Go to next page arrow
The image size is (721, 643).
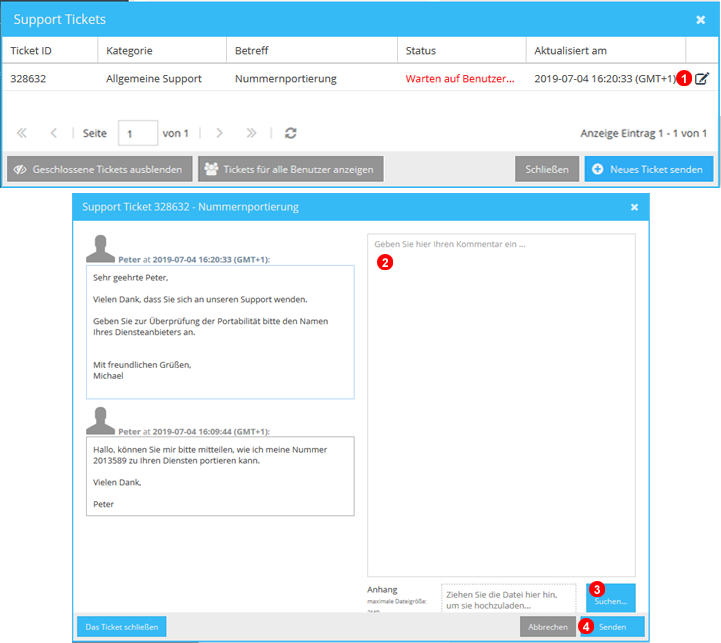pyautogui.click(x=220, y=132)
